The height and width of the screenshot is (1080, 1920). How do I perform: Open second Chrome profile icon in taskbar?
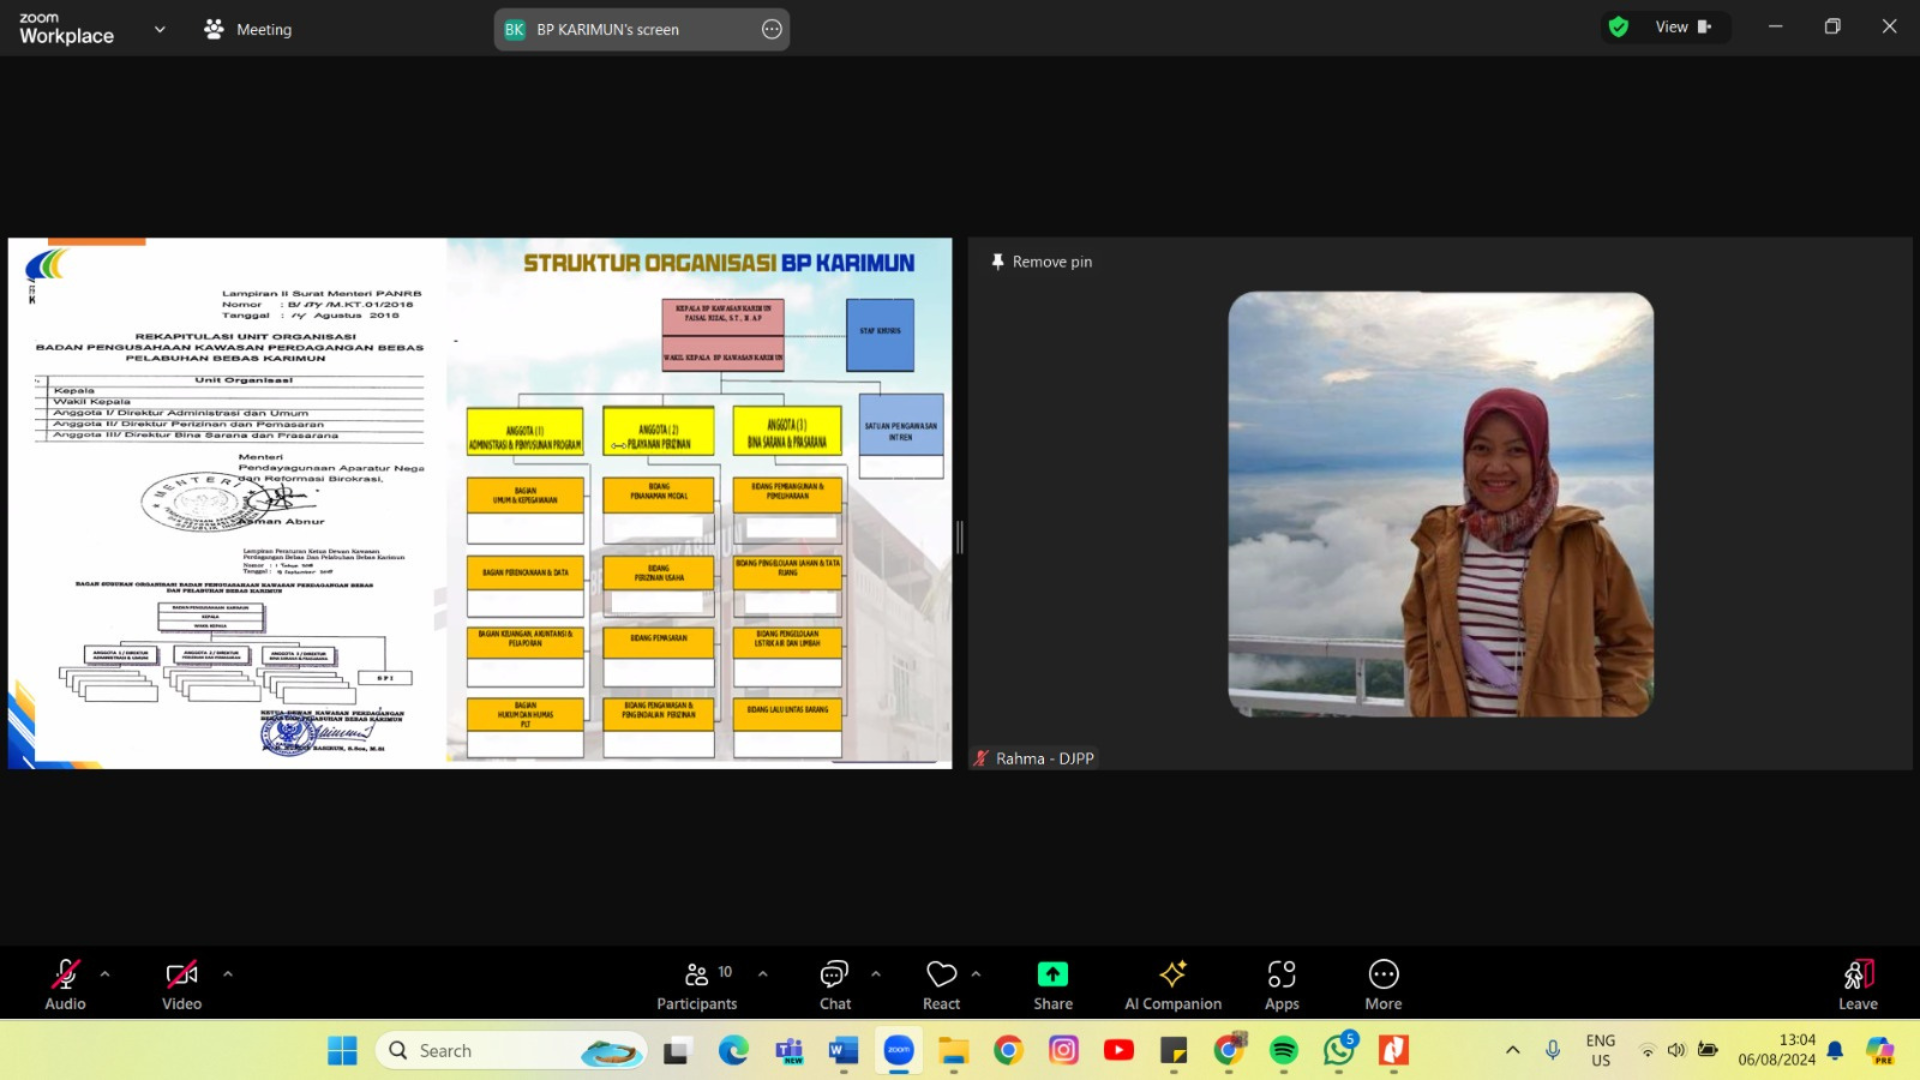click(x=1229, y=1050)
